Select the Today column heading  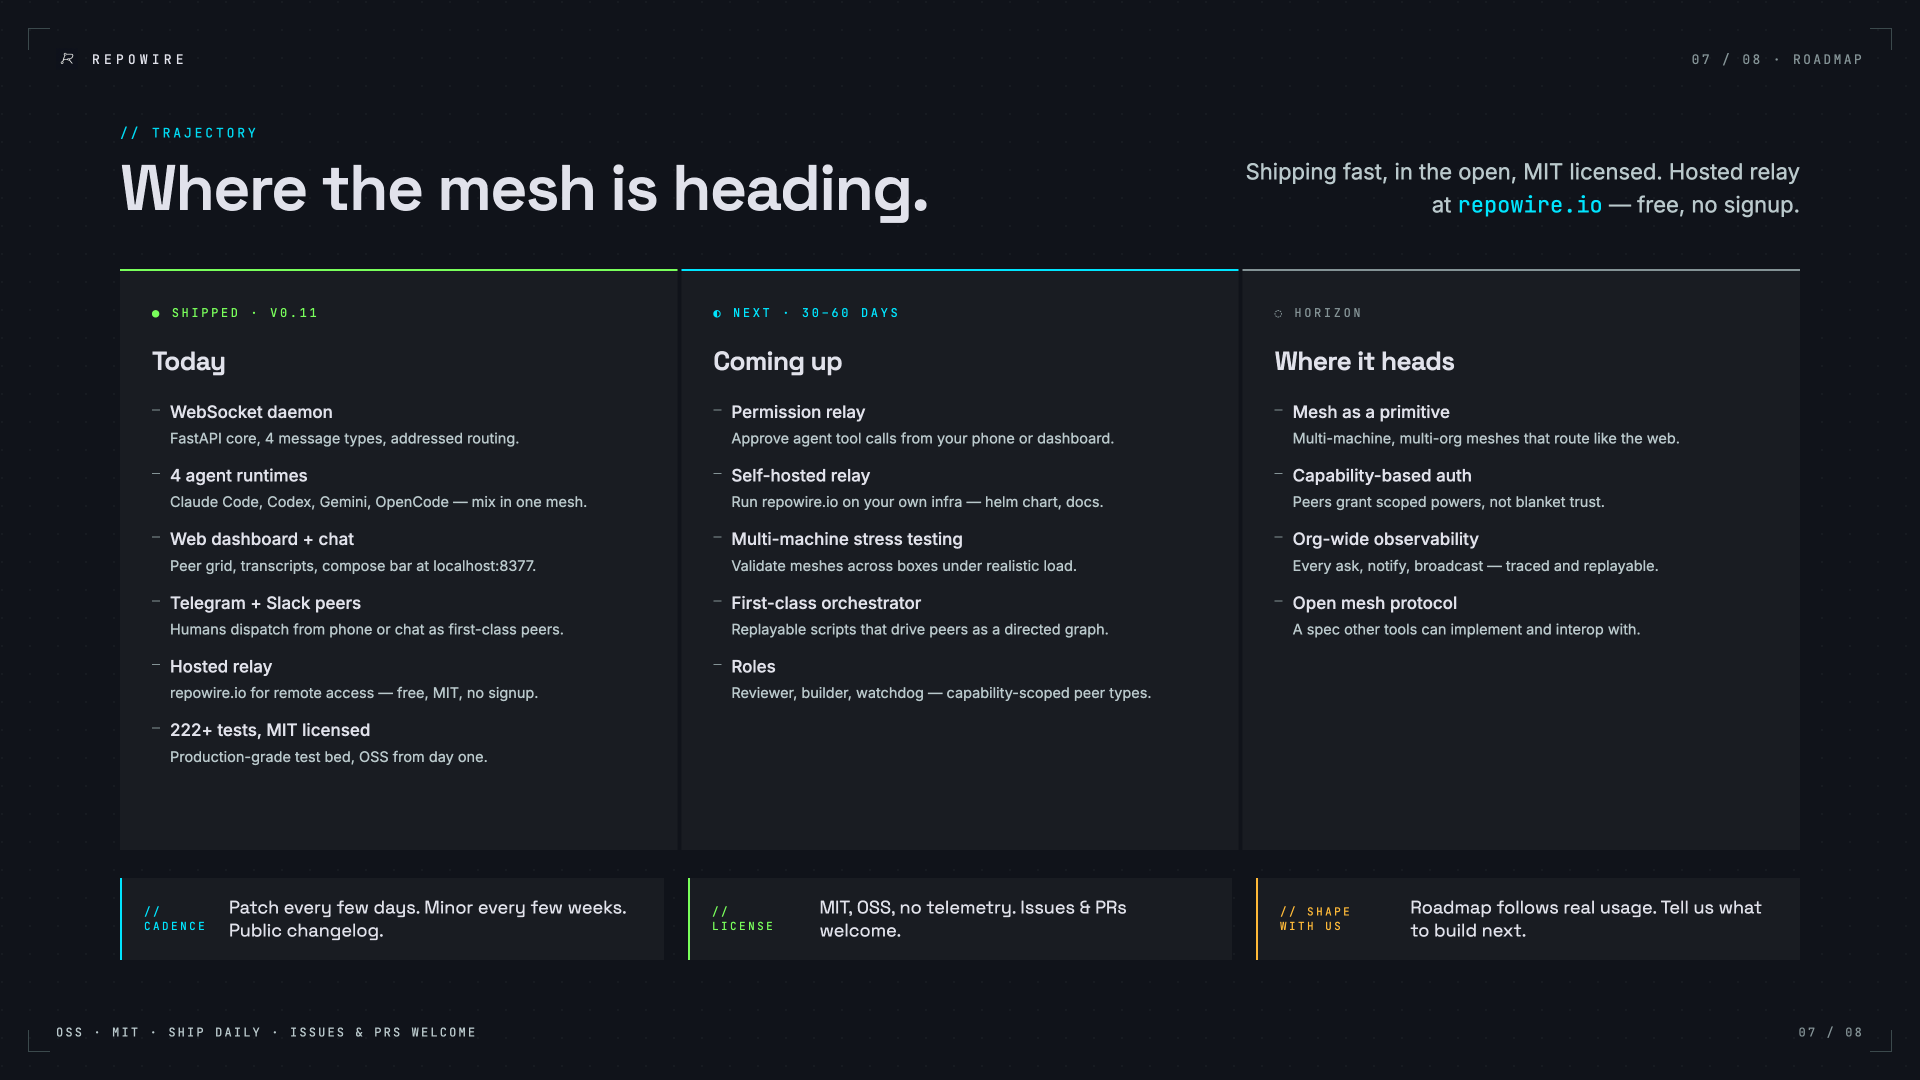tap(188, 362)
